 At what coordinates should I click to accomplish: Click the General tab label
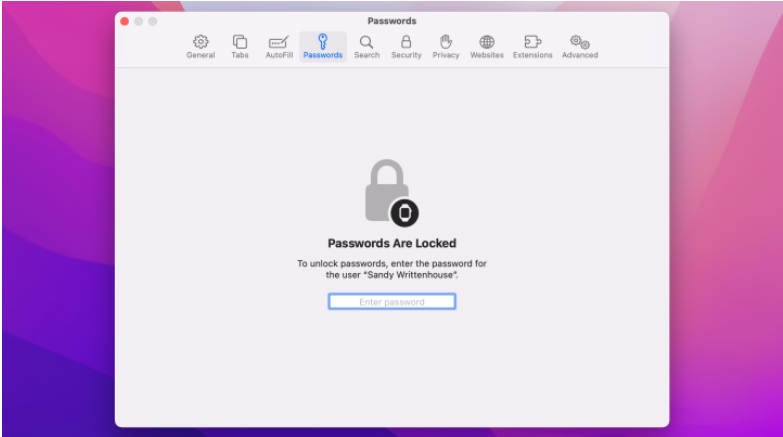(201, 55)
